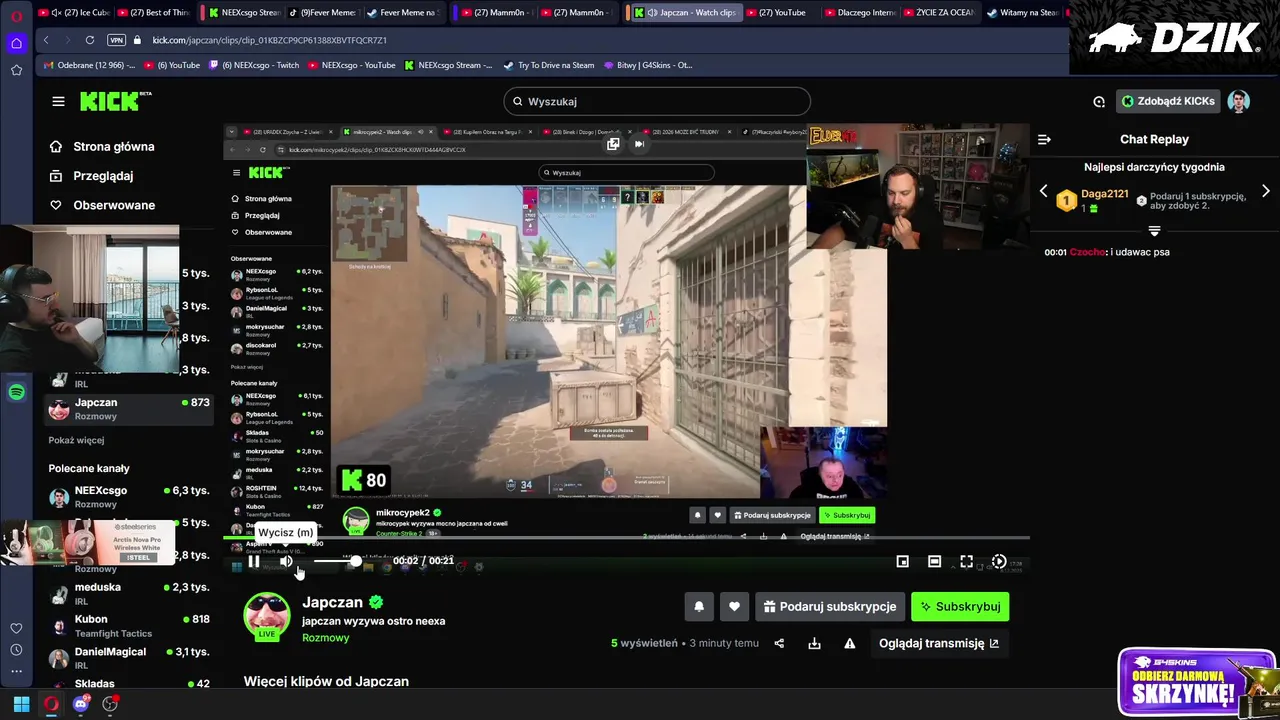Viewport: 1280px width, 720px height.
Task: Click Podaruj subskrypcje button
Action: coord(830,606)
